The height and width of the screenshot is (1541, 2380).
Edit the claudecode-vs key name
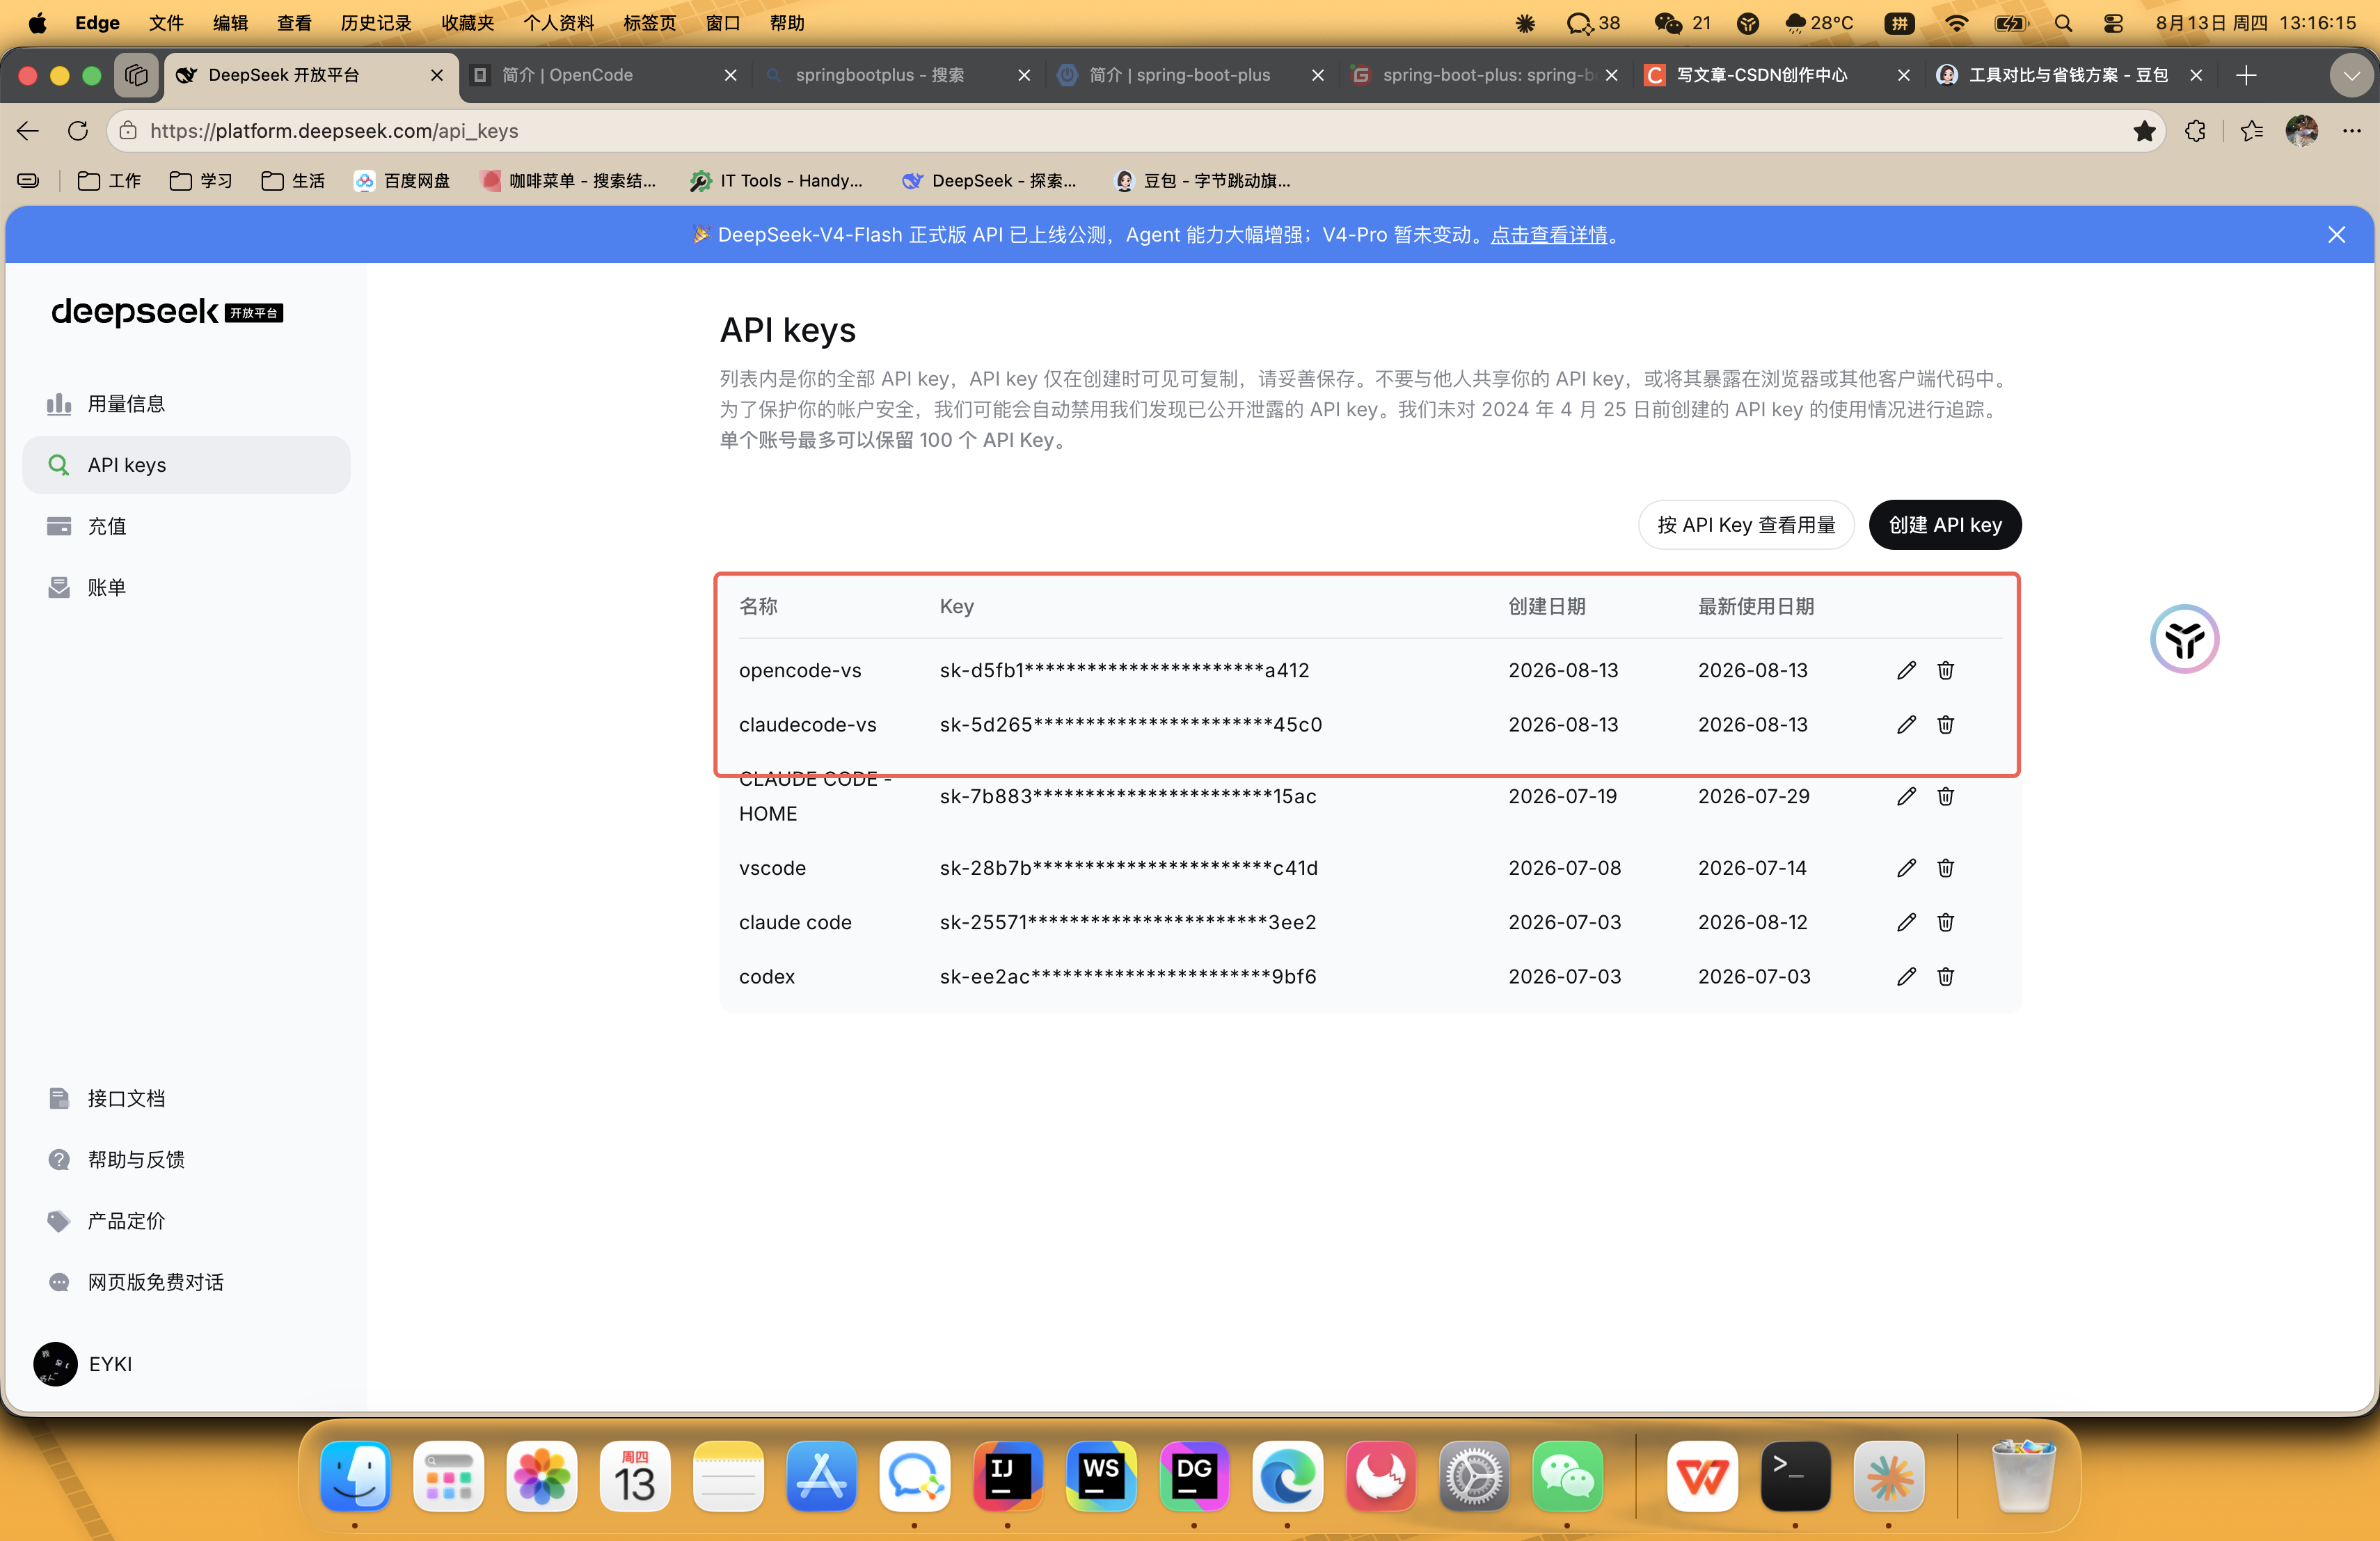tap(1906, 724)
